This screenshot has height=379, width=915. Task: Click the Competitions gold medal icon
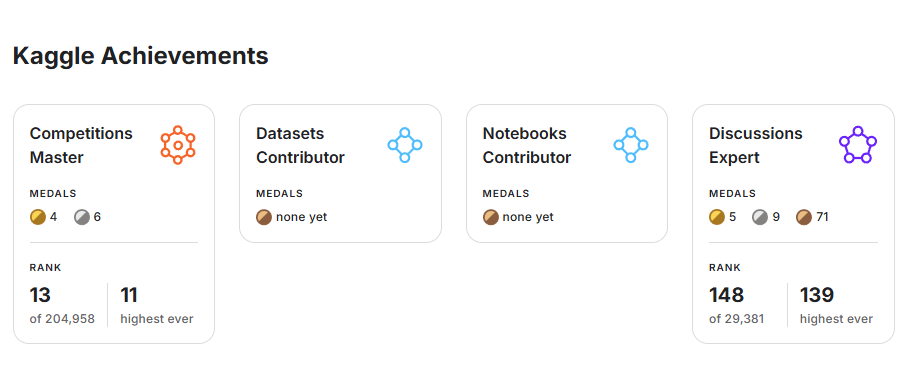(x=38, y=217)
